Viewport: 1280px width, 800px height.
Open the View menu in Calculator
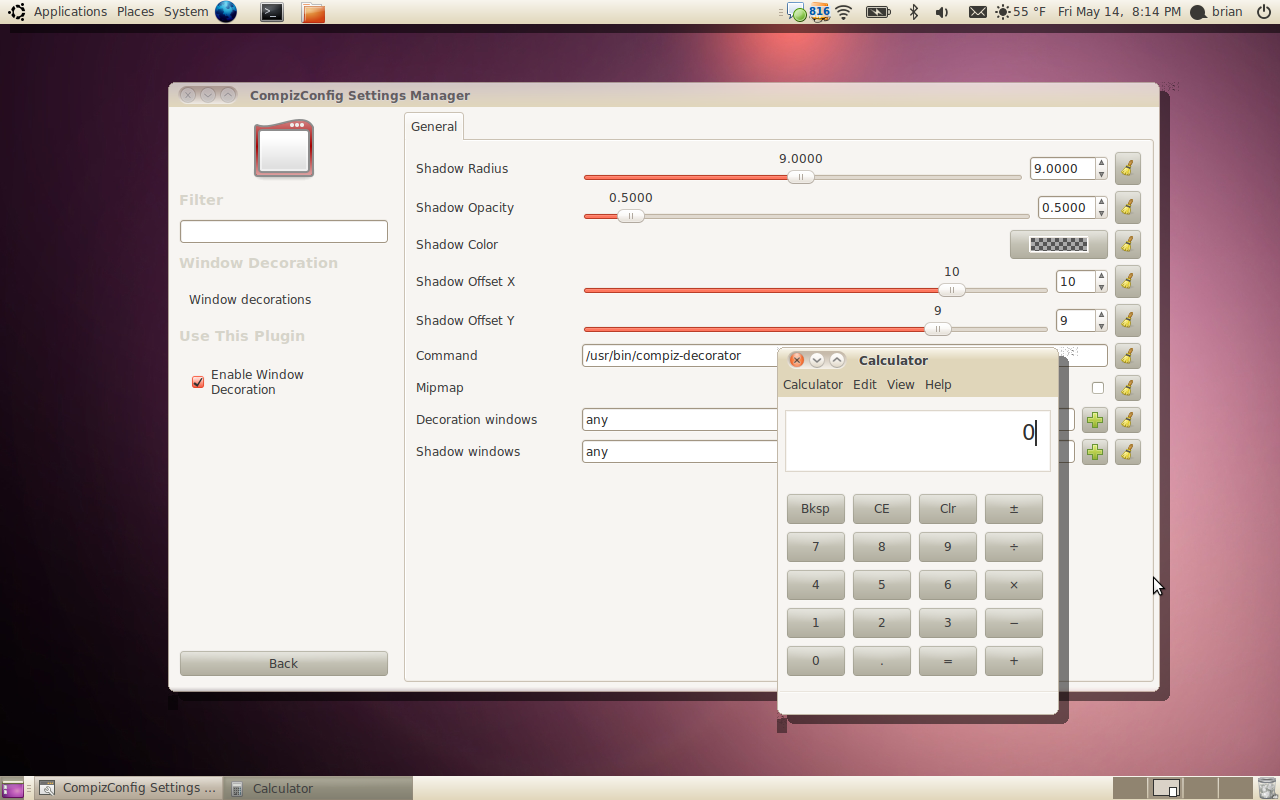[900, 385]
